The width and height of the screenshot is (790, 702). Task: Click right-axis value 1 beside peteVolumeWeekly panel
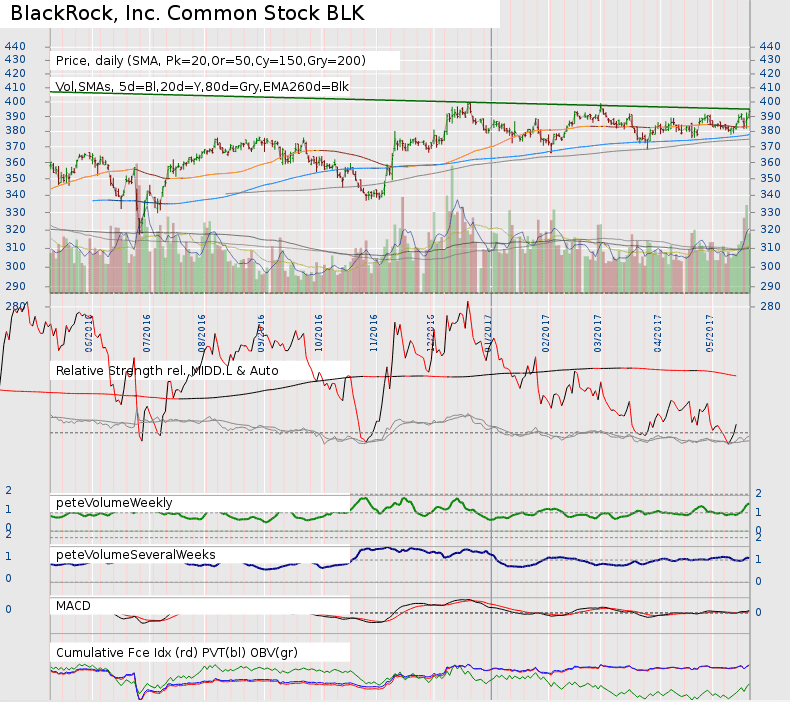[x=758, y=513]
